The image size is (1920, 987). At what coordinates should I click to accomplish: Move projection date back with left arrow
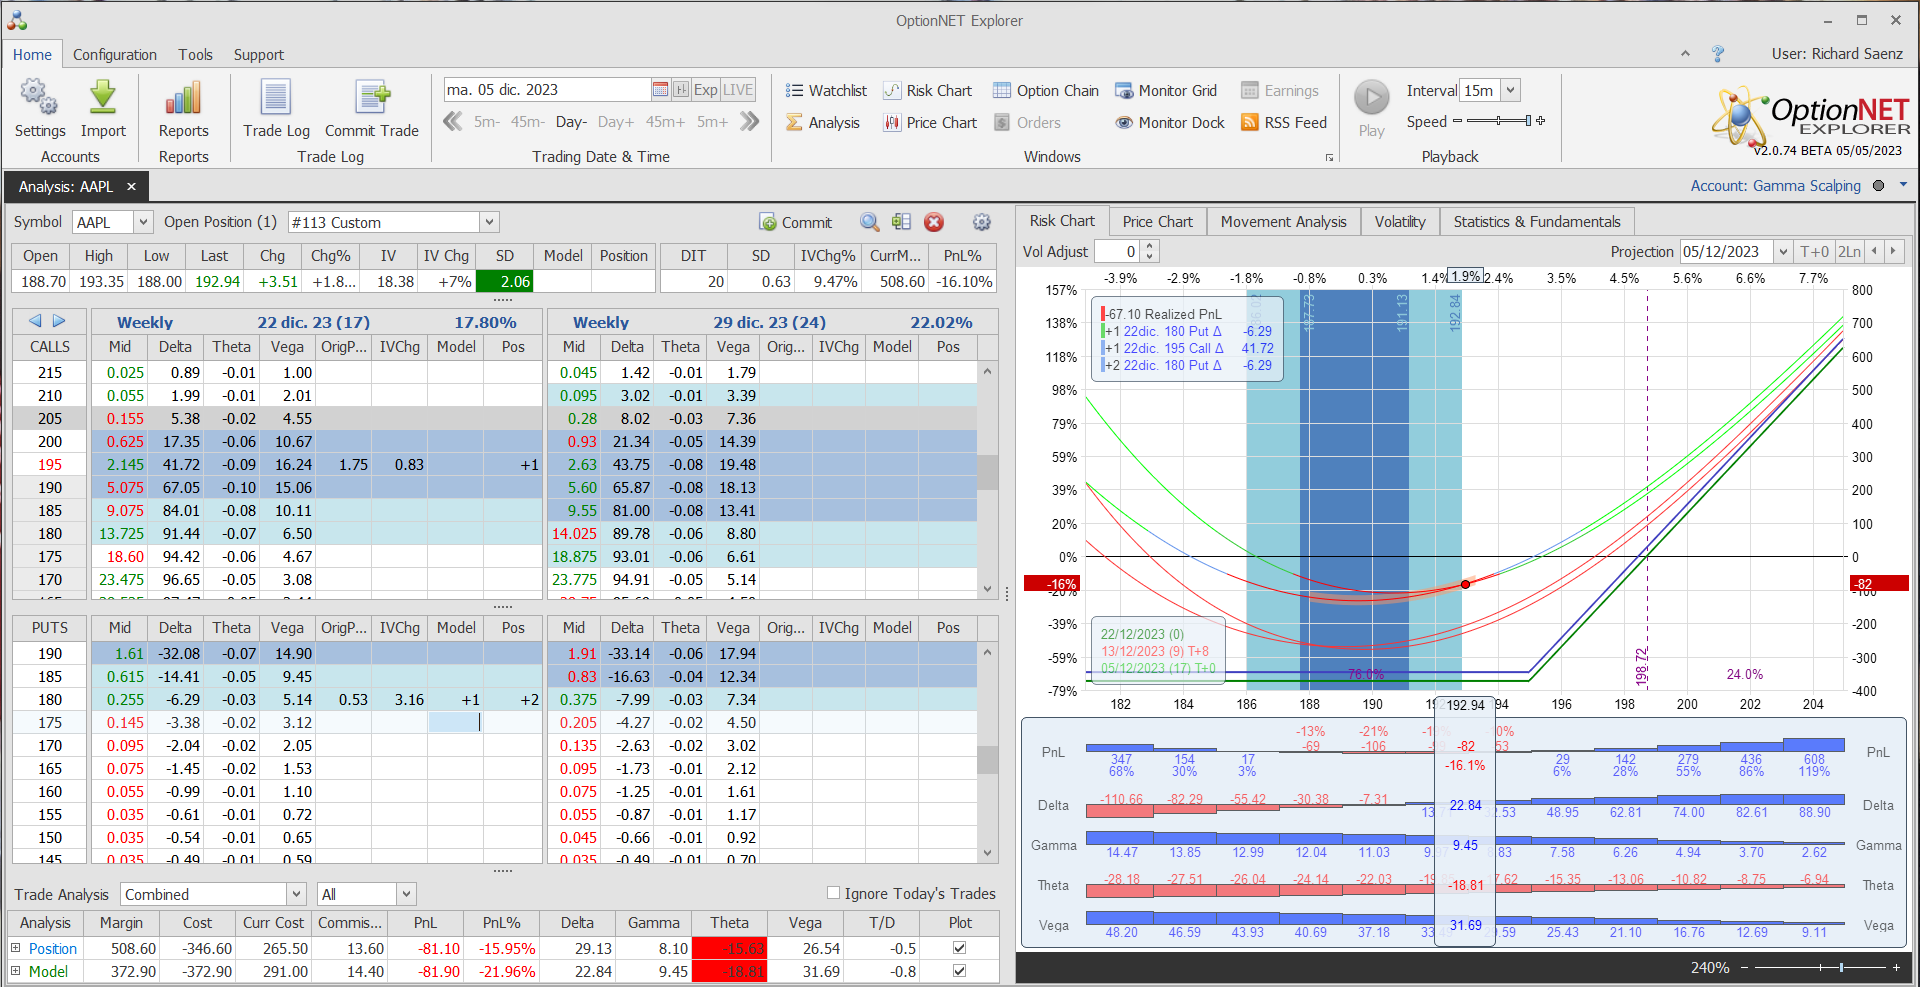point(1875,252)
